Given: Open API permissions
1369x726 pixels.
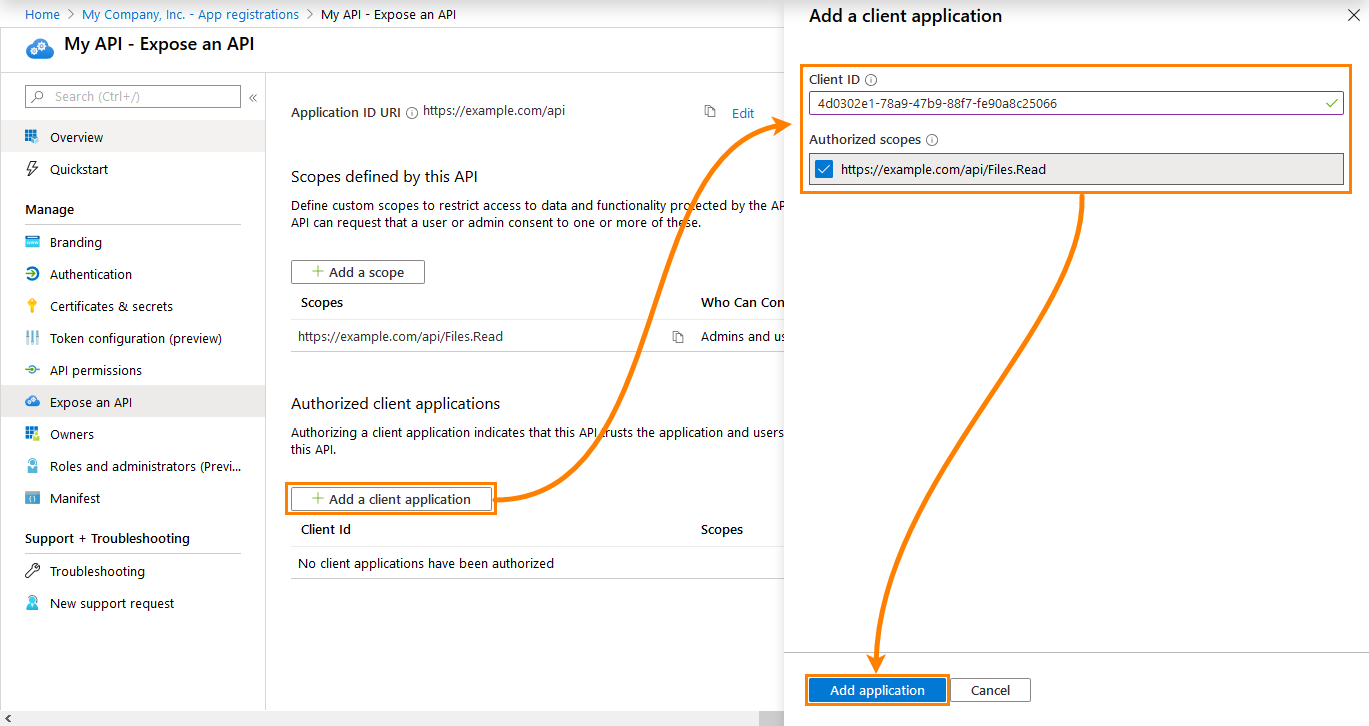Looking at the screenshot, I should 95,370.
